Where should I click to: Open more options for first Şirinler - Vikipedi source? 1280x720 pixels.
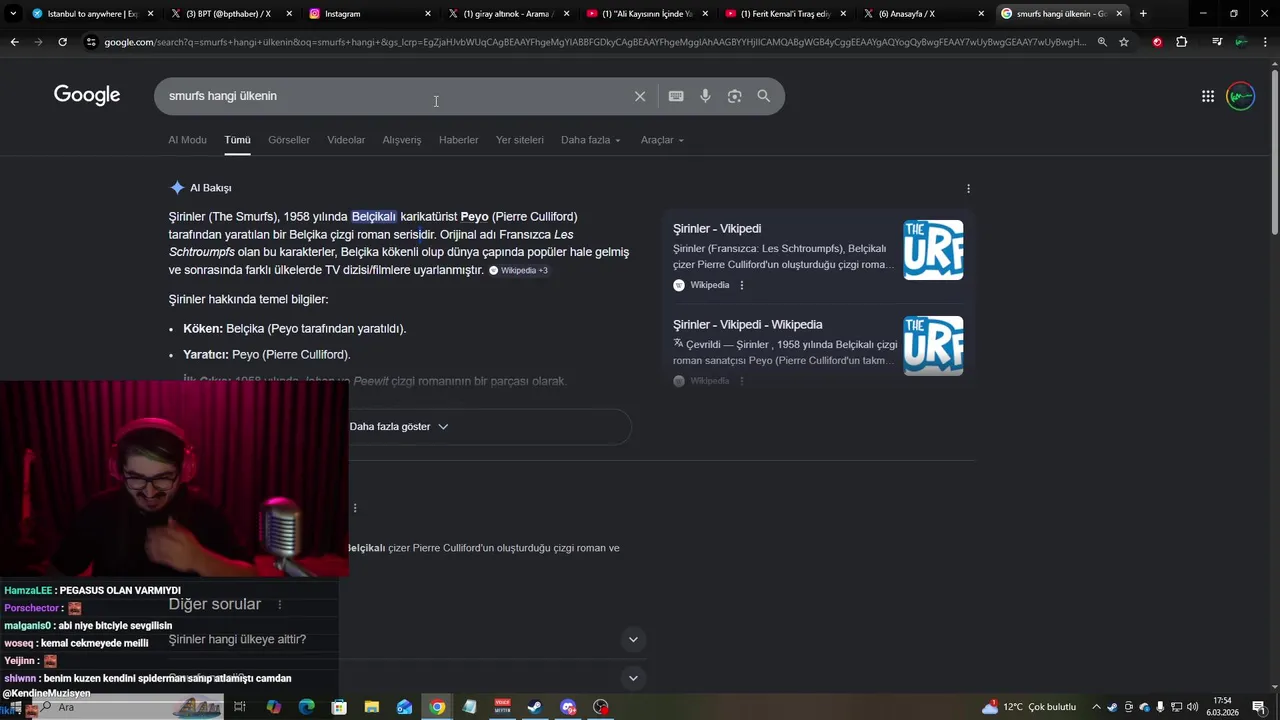click(x=742, y=285)
